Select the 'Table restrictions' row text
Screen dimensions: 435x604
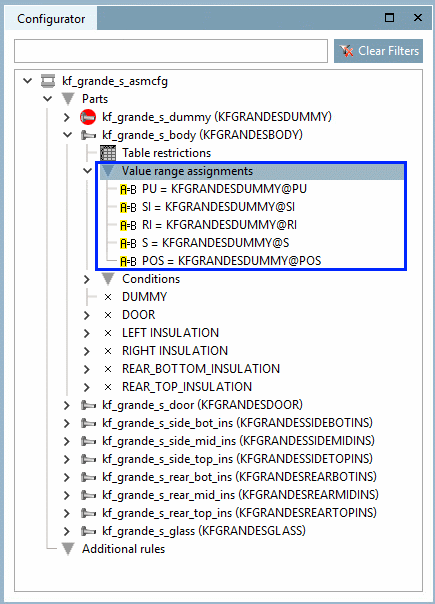[166, 153]
